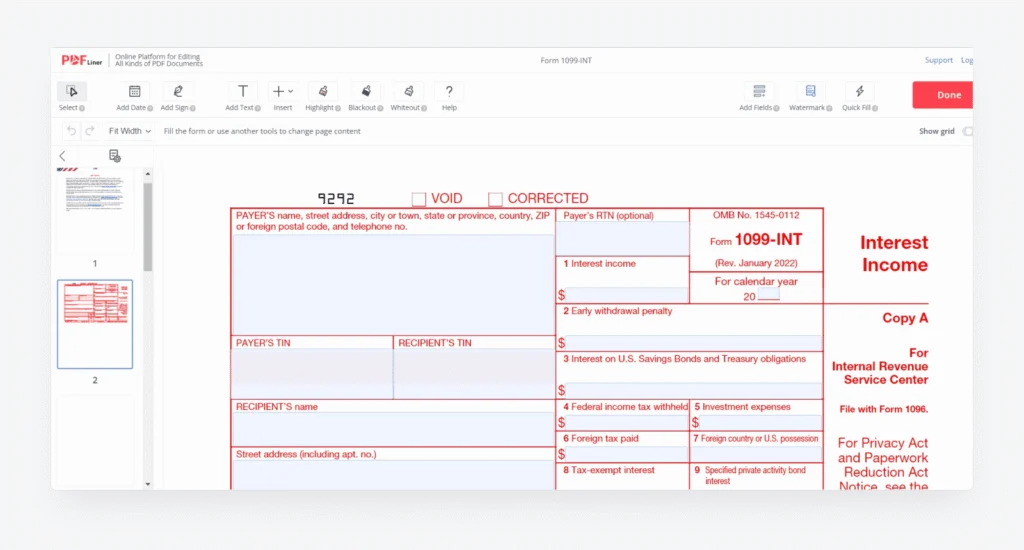Click the Select tool info dot
The height and width of the screenshot is (550, 1024).
(x=82, y=108)
